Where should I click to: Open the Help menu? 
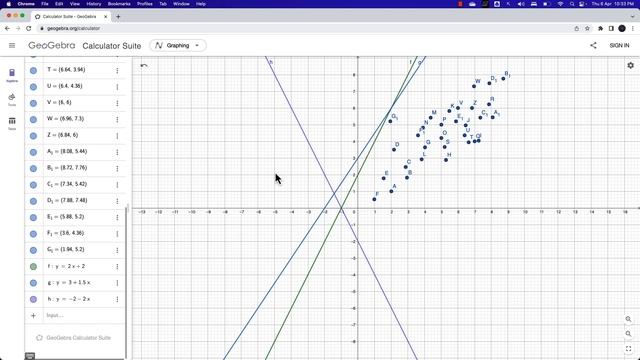(x=200, y=4)
